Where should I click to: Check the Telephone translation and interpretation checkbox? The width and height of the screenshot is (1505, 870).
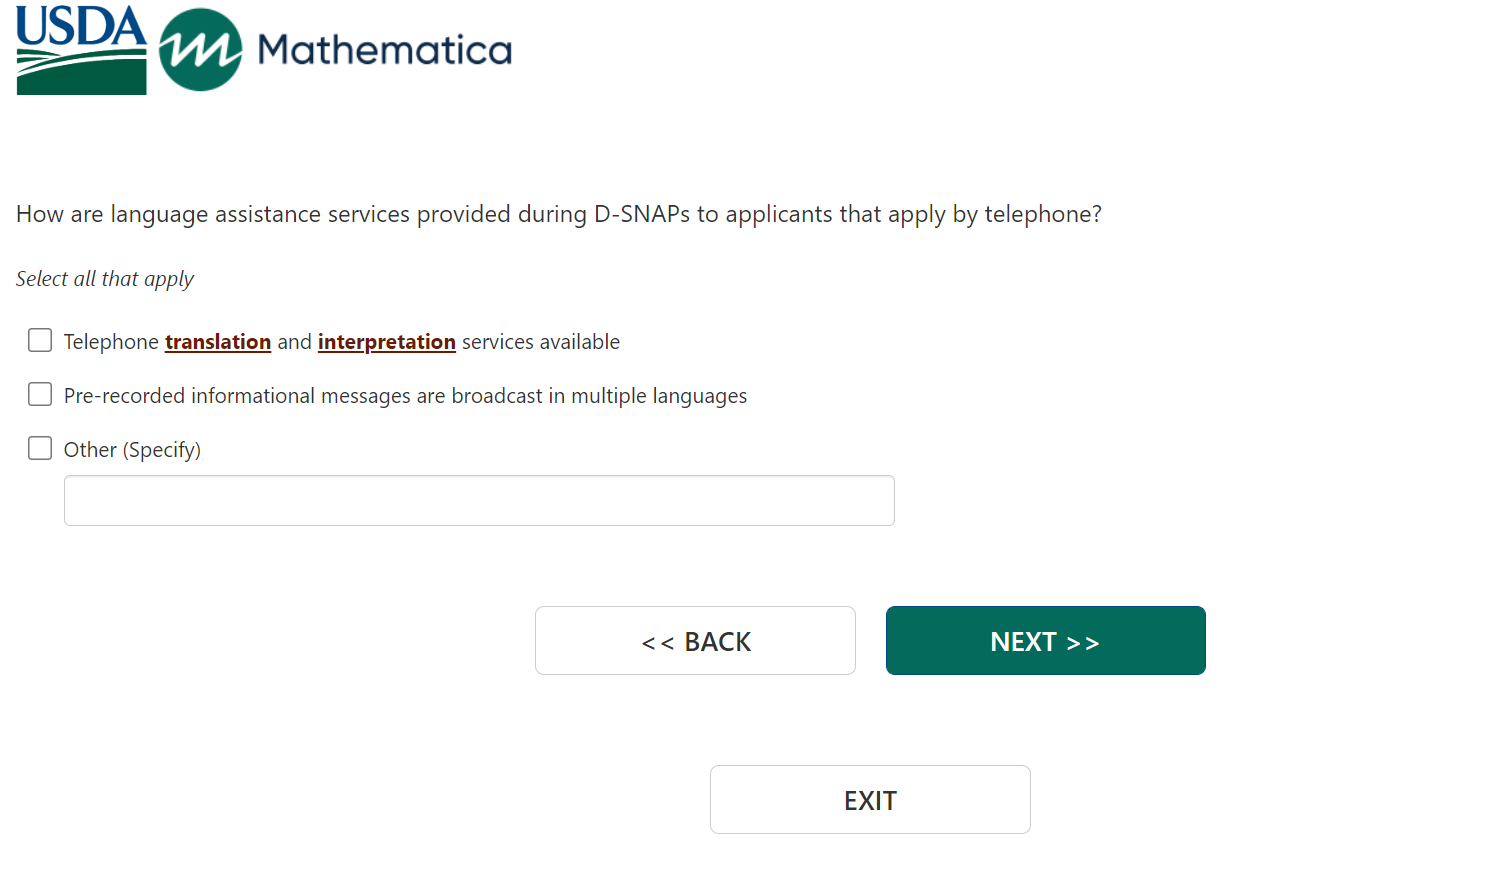(40, 341)
